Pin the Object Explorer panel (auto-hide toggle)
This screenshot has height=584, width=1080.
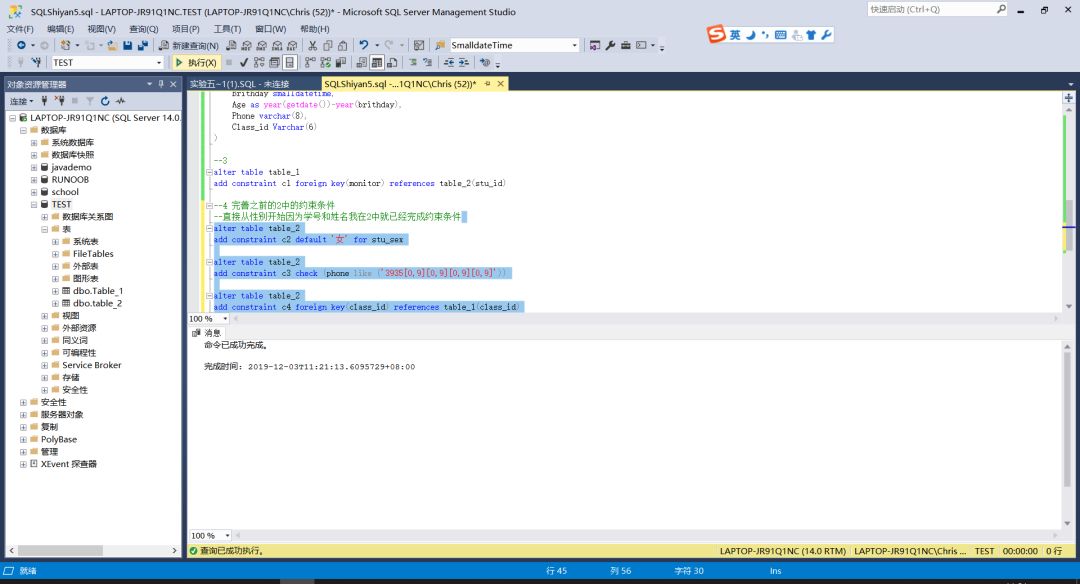pyautogui.click(x=160, y=84)
